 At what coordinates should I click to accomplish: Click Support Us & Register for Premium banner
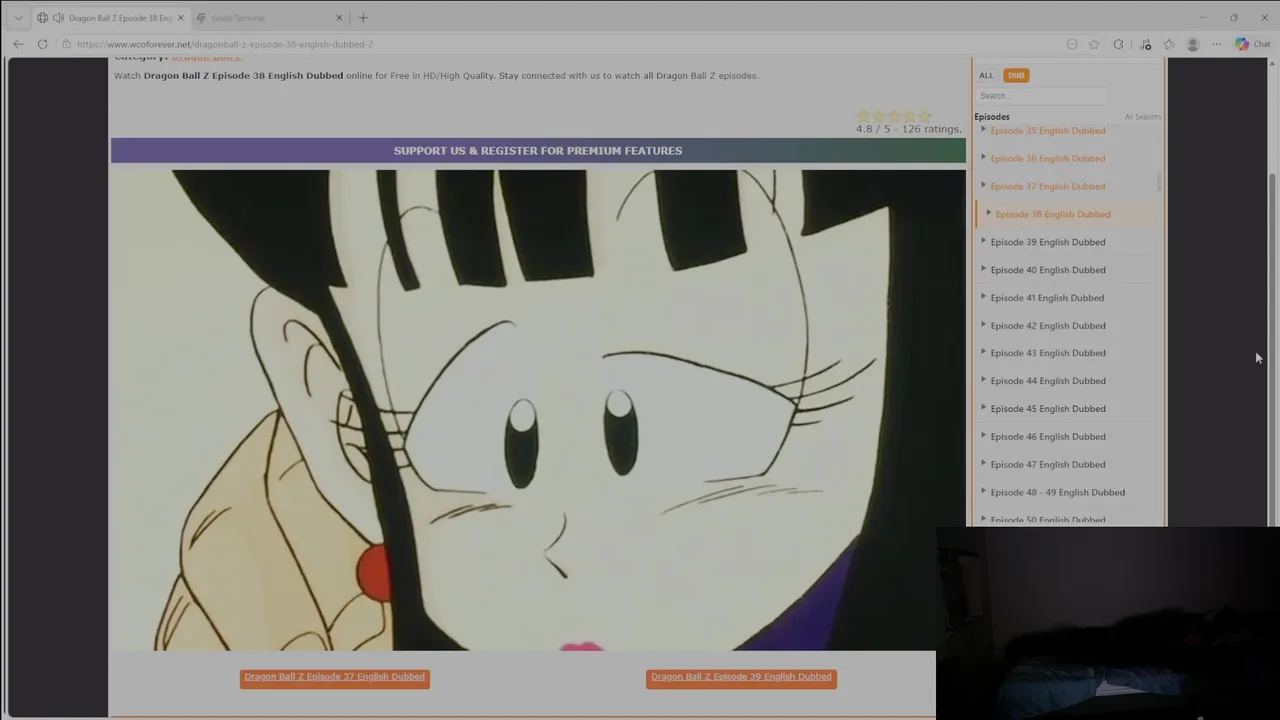pos(538,151)
